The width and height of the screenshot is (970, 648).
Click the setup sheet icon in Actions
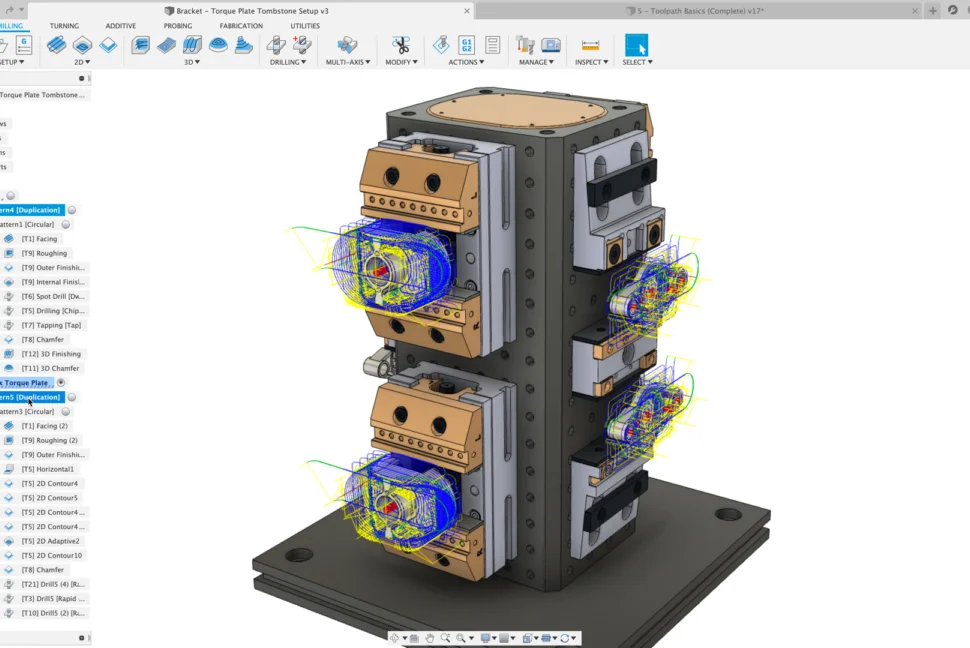pos(492,45)
